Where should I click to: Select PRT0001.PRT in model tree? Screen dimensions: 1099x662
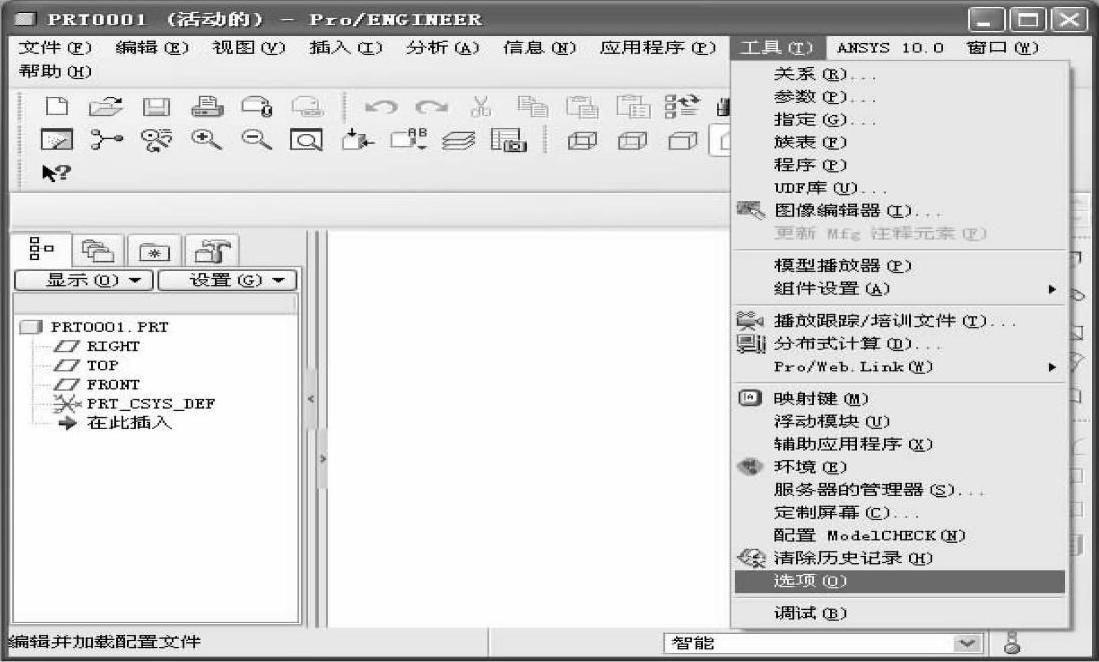coord(109,326)
